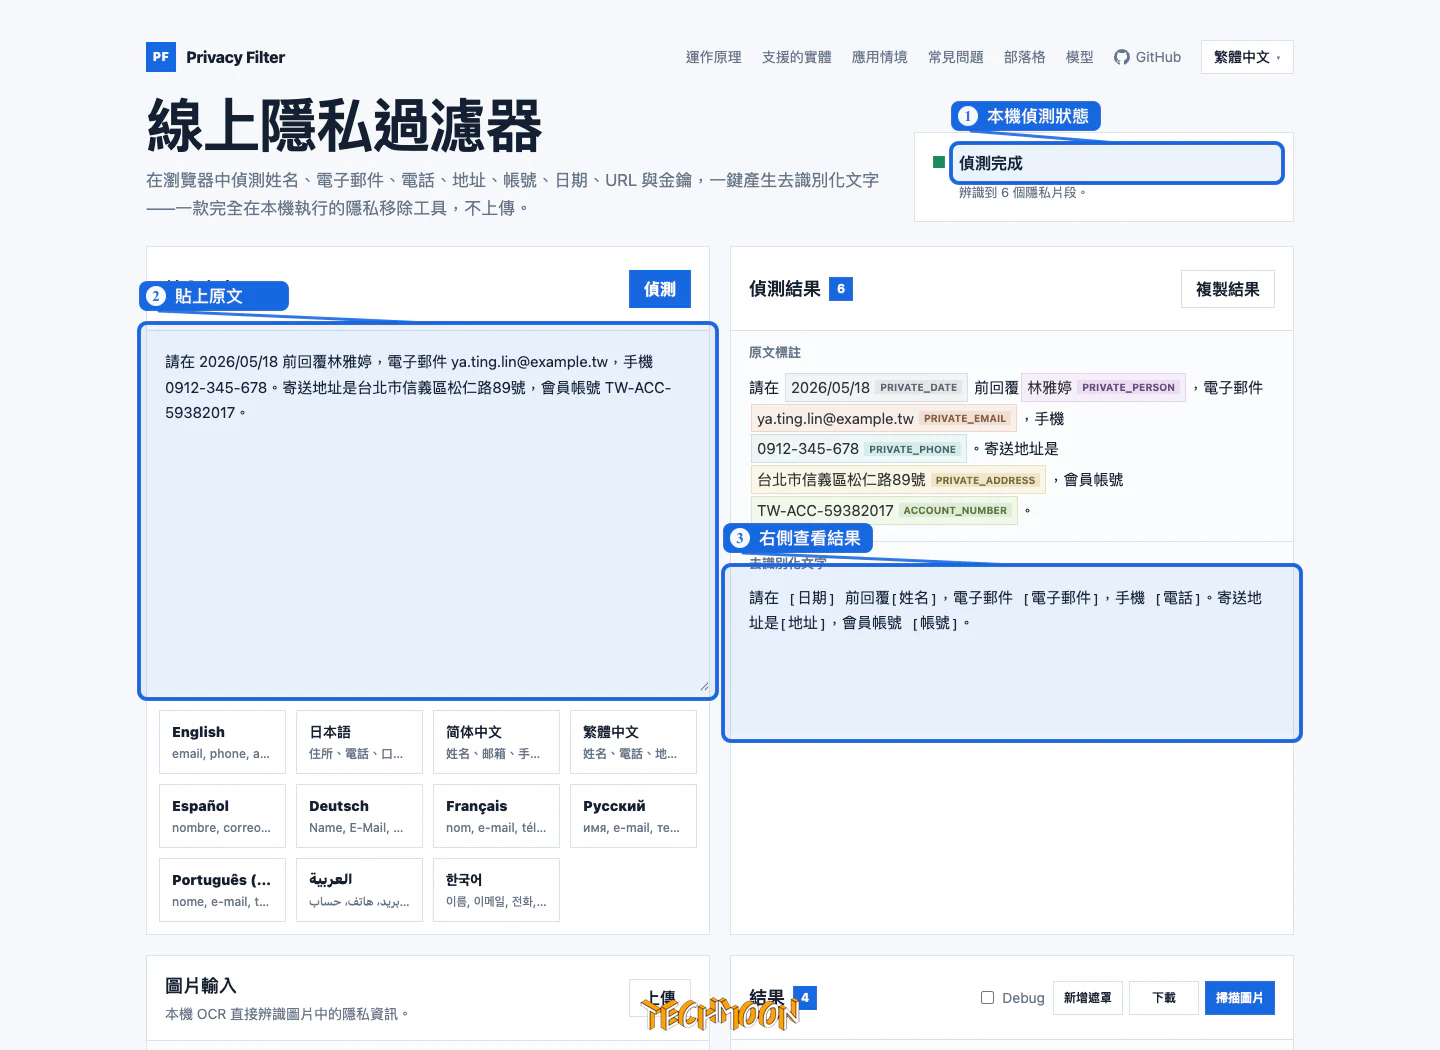
Task: Click the 下載 download button
Action: (x=1164, y=998)
